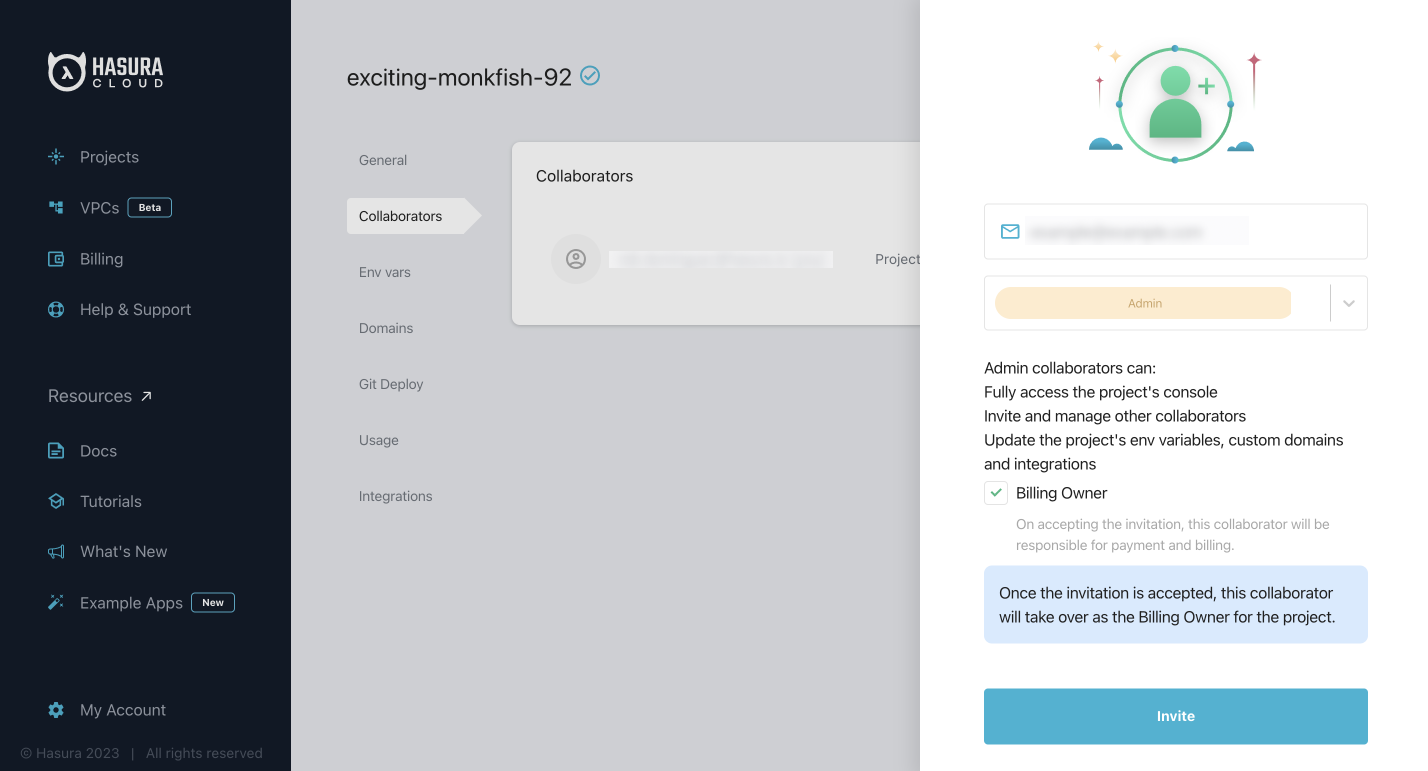Click the Docs document icon
This screenshot has width=1428, height=771.
[x=56, y=451]
